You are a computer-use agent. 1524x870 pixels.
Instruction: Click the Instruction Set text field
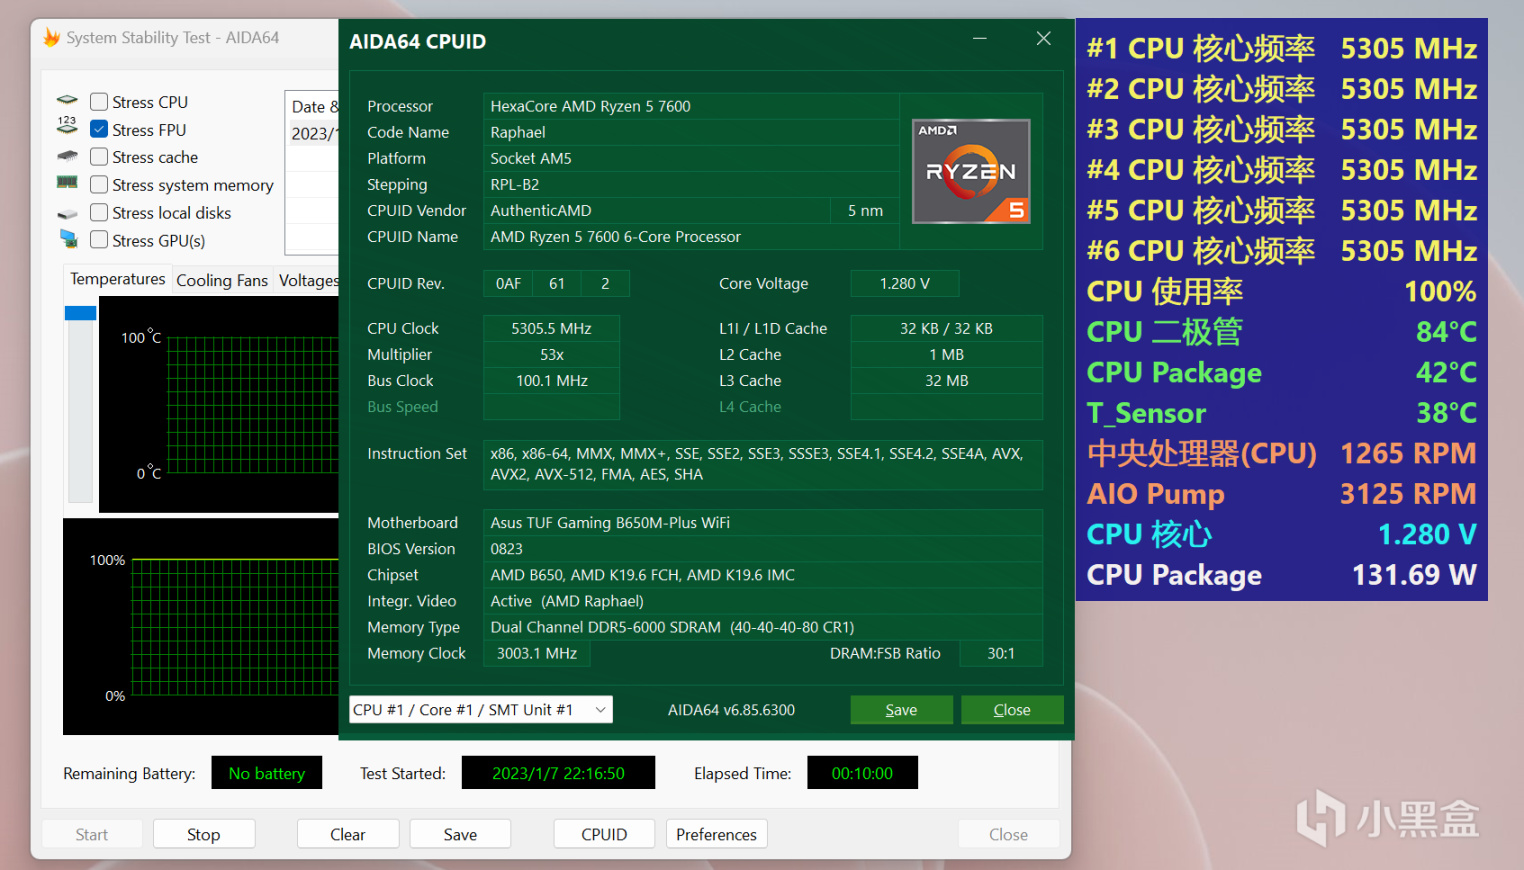(763, 464)
